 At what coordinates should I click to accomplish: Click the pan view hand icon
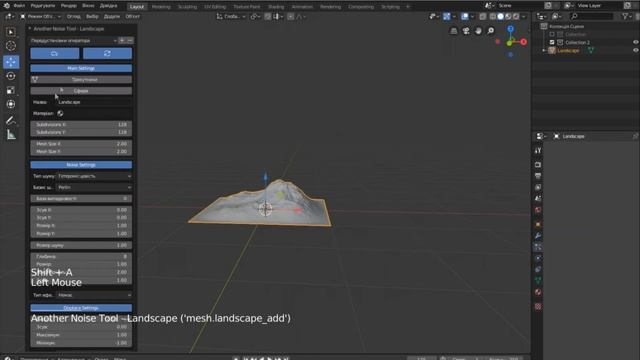click(x=478, y=31)
